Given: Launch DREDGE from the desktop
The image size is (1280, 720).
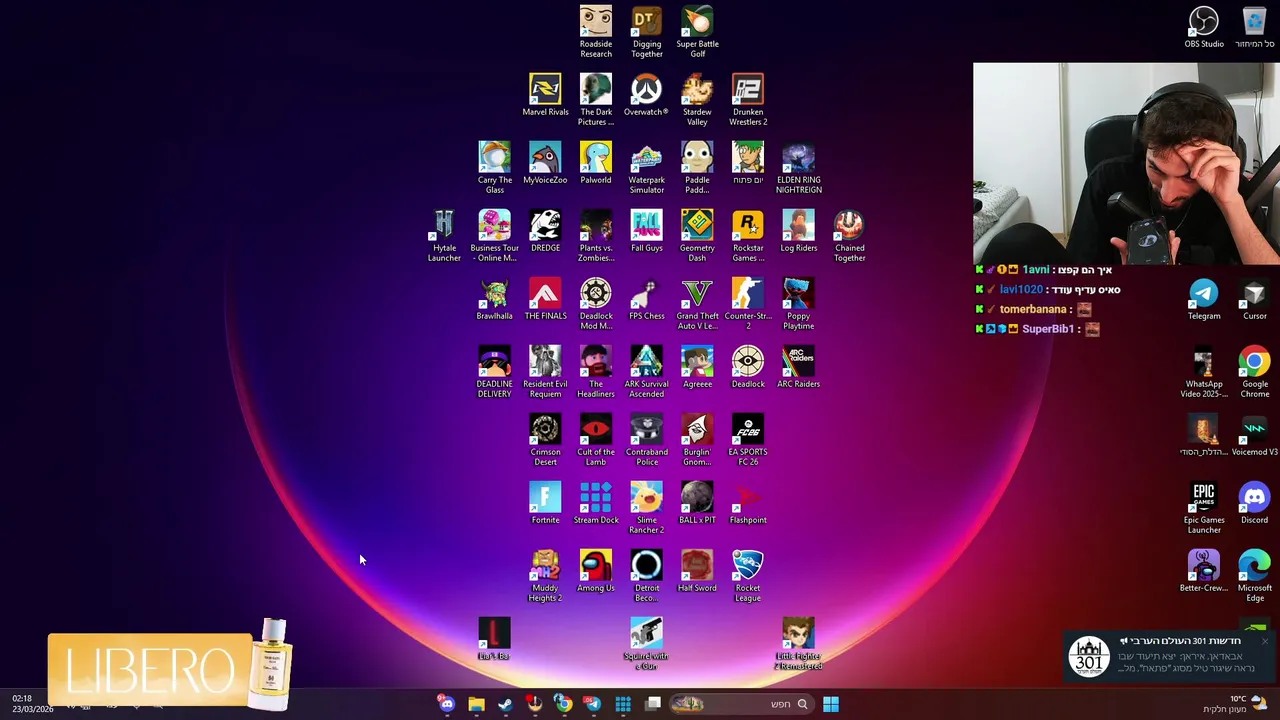Looking at the screenshot, I should click(x=545, y=231).
